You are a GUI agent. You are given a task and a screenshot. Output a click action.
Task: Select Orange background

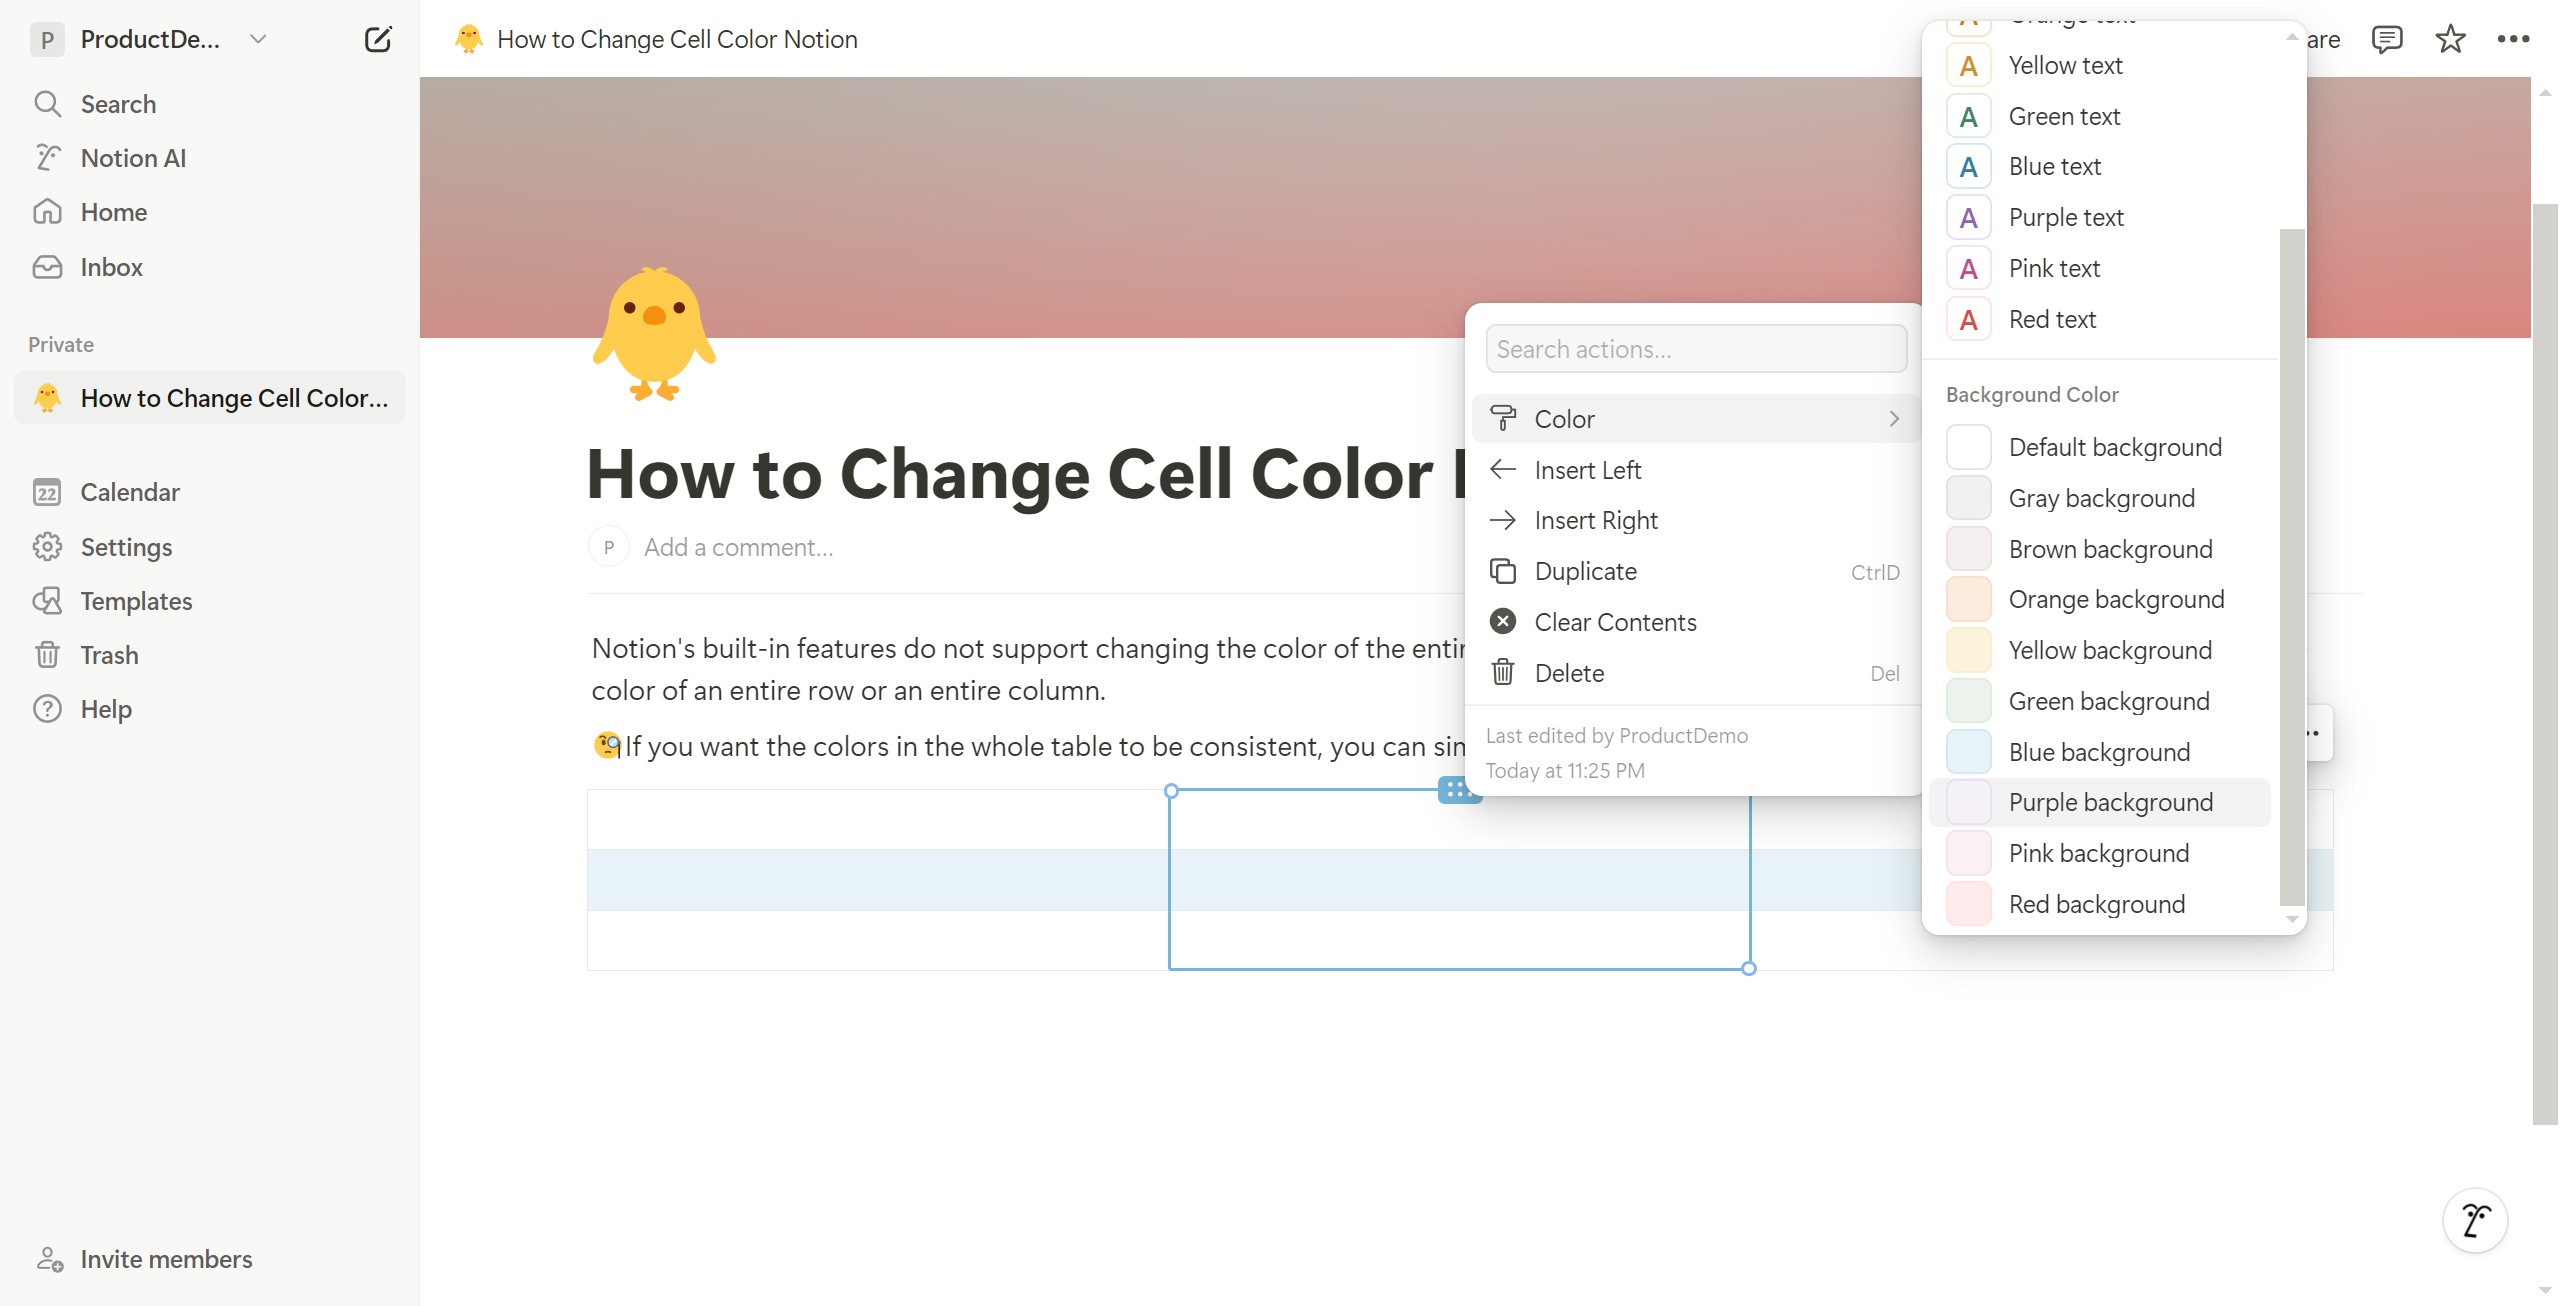click(x=2100, y=599)
